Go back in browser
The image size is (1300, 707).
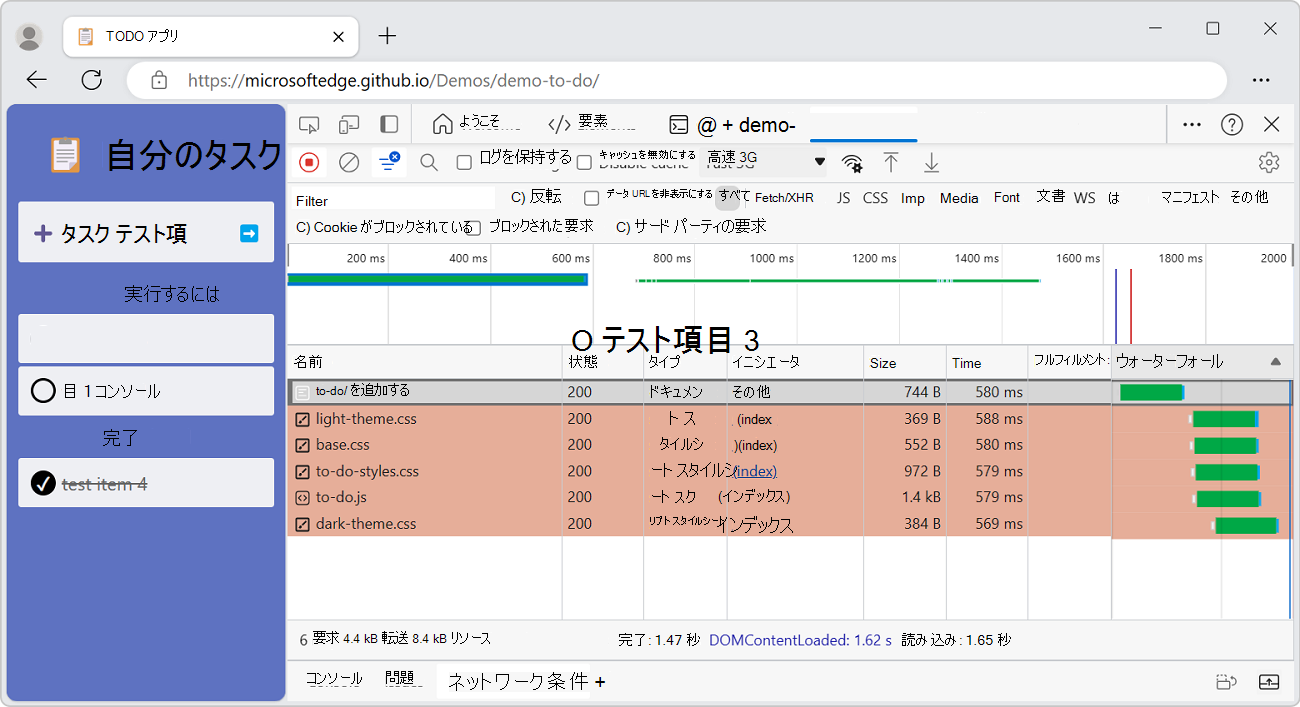click(x=37, y=80)
